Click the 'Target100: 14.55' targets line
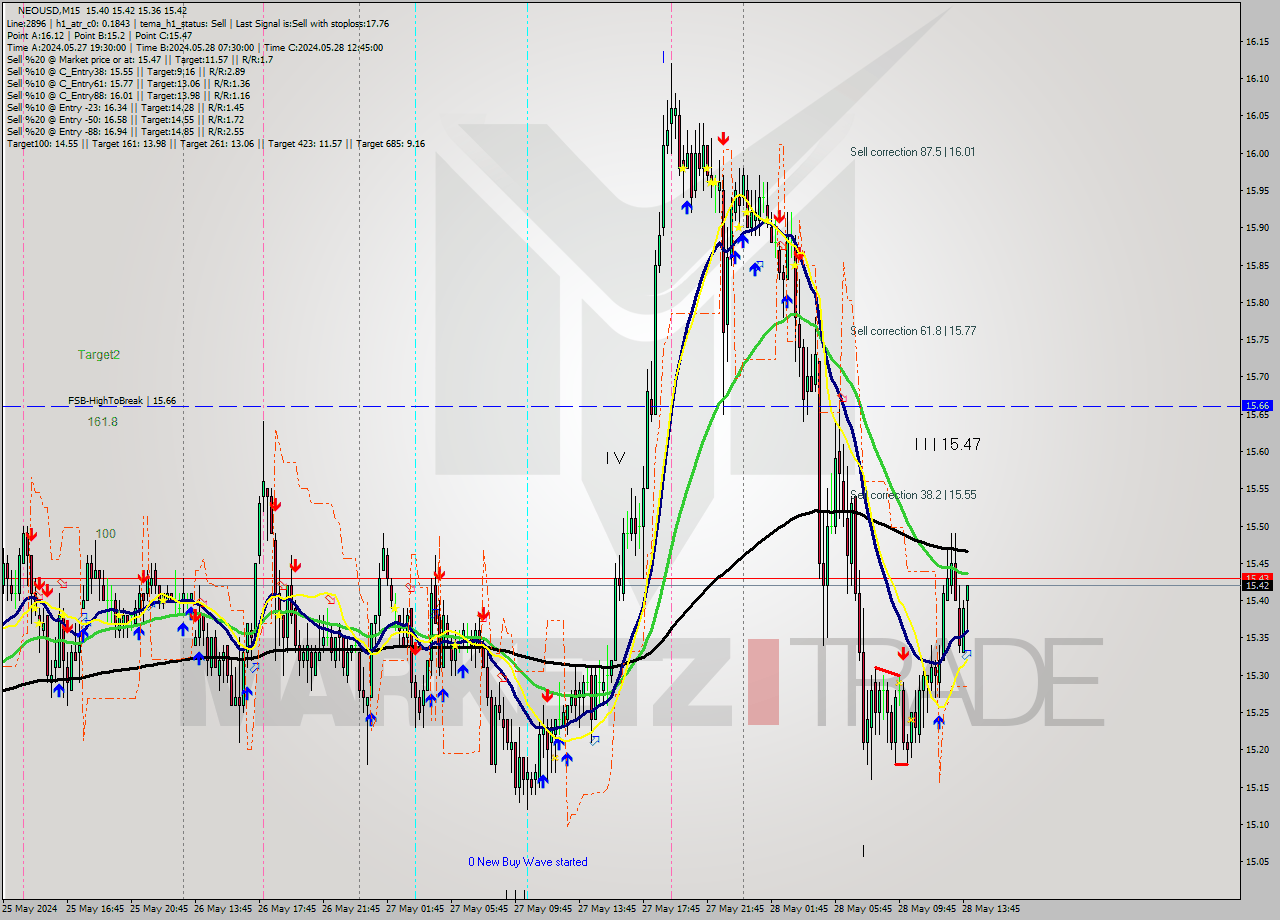The width and height of the screenshot is (1280, 920). click(x=215, y=143)
